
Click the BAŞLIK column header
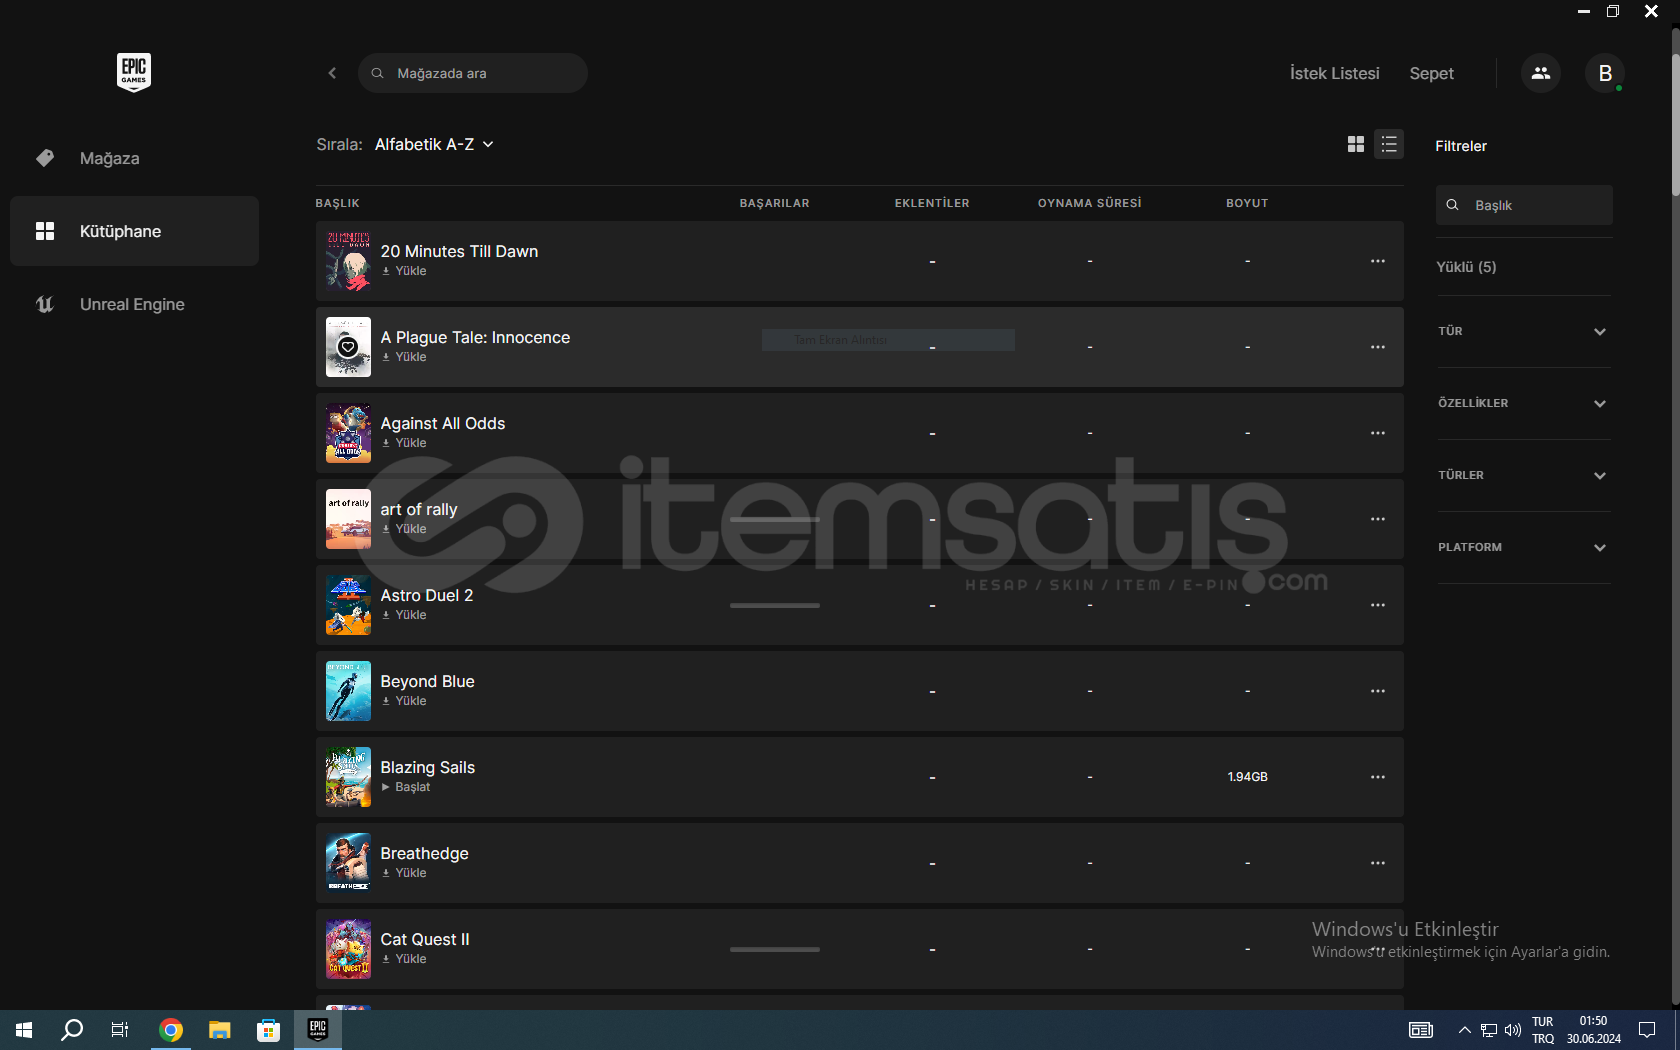(x=337, y=203)
